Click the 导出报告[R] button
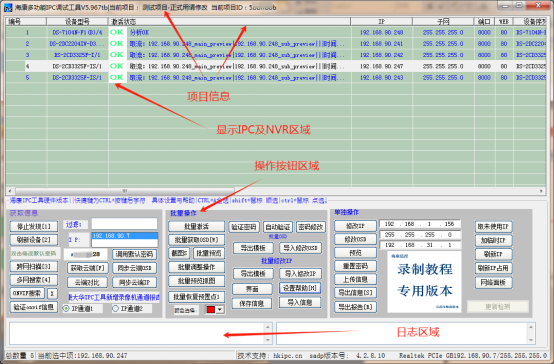 [355, 307]
